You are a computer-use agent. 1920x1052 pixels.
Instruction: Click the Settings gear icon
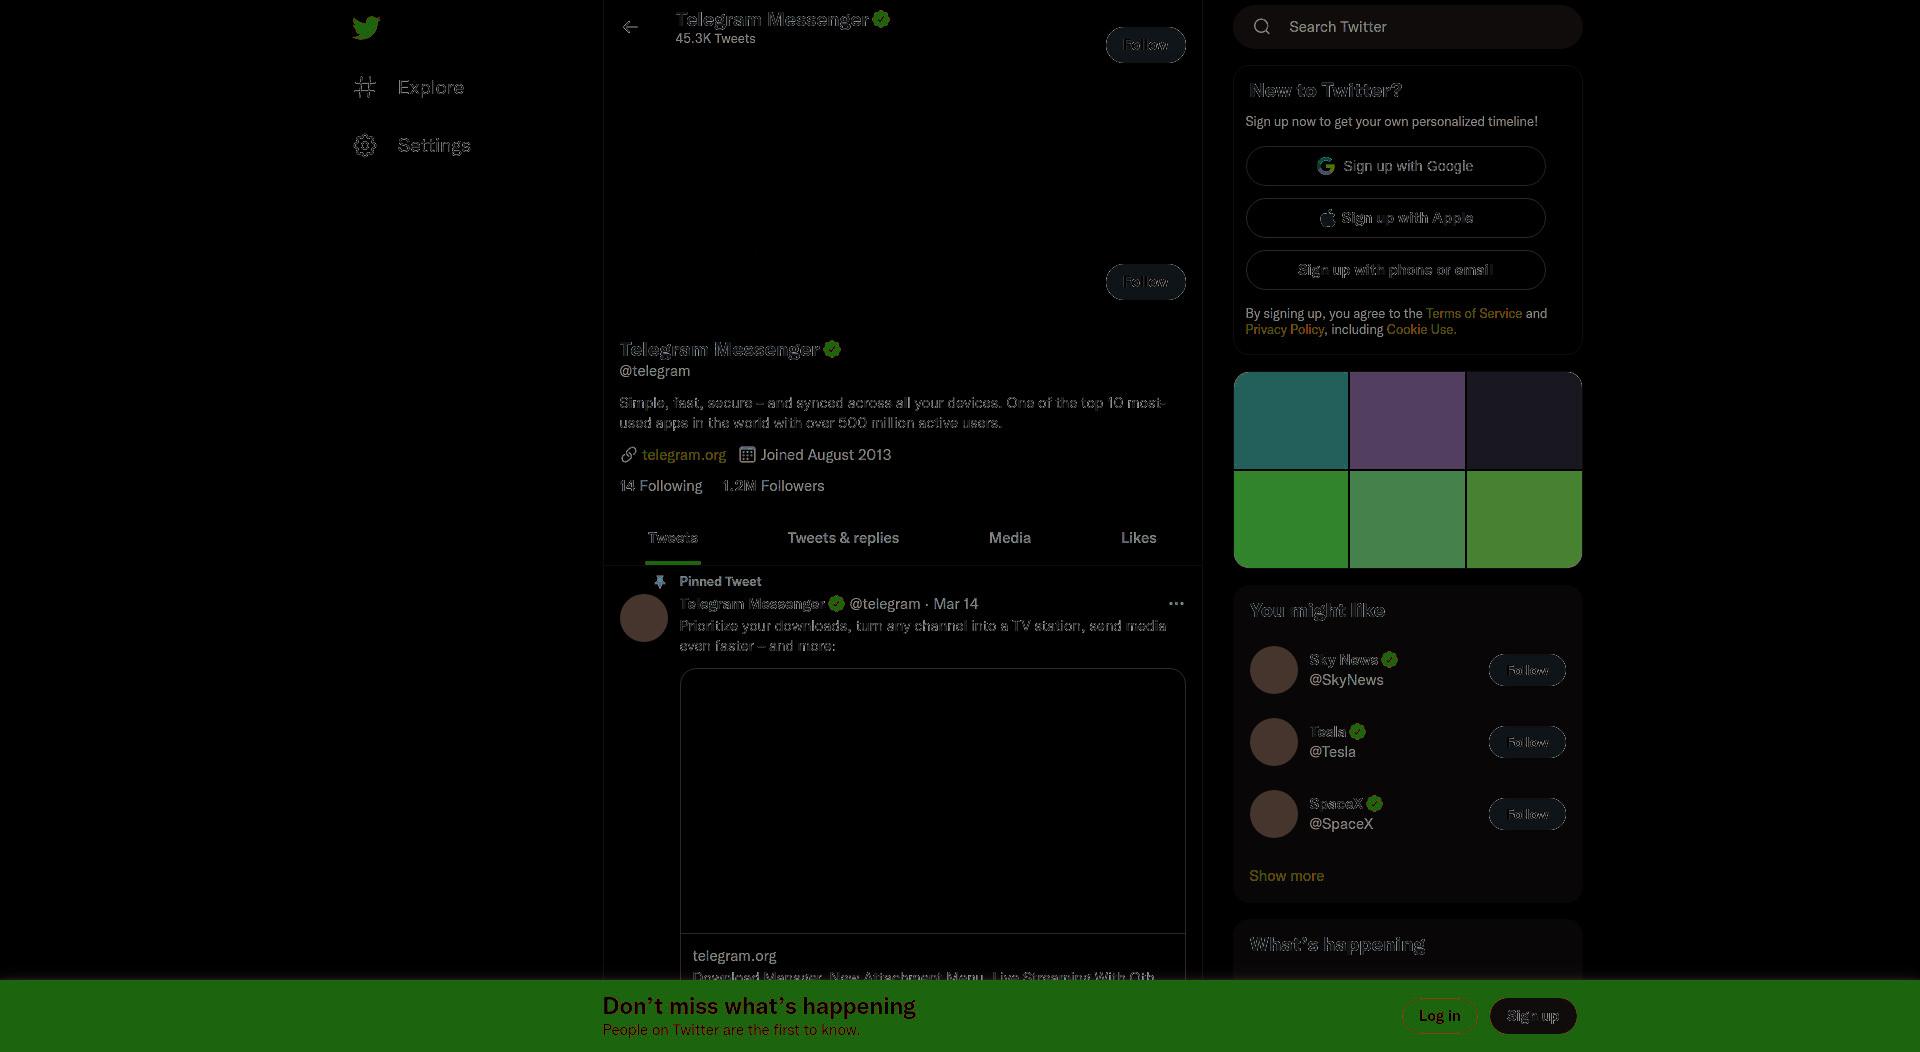pyautogui.click(x=365, y=146)
